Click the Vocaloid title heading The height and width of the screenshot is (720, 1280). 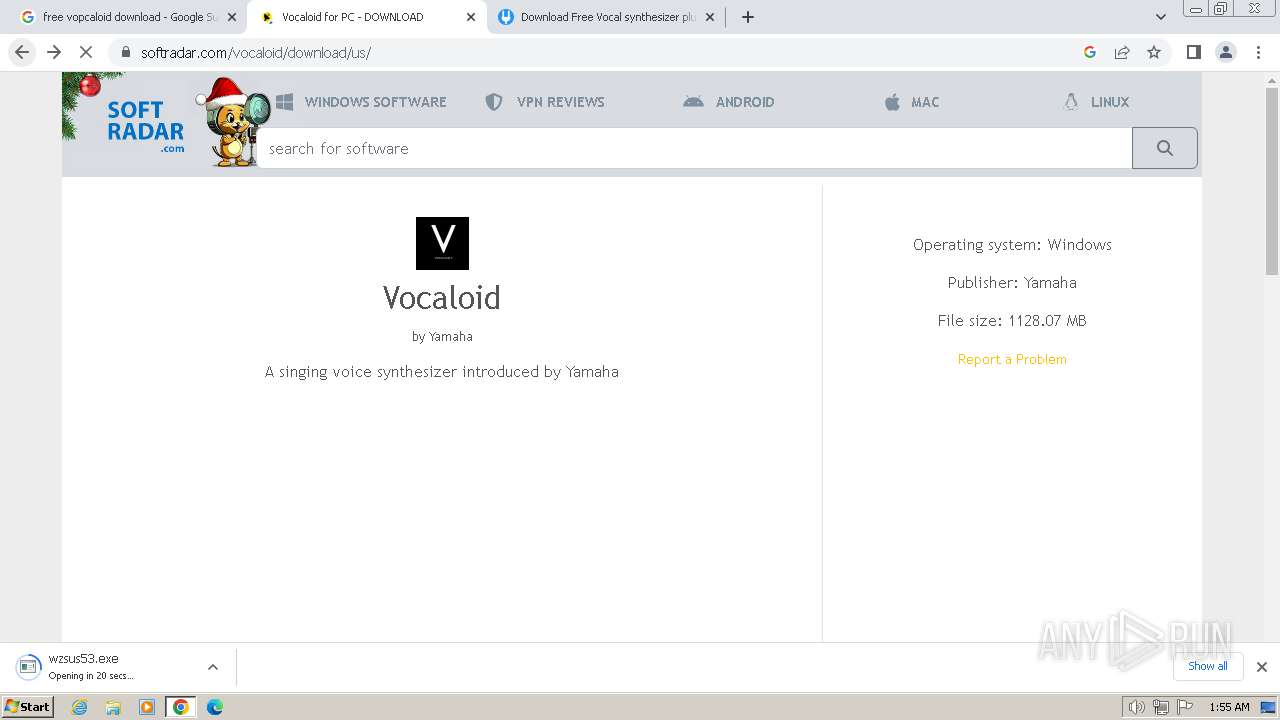442,297
